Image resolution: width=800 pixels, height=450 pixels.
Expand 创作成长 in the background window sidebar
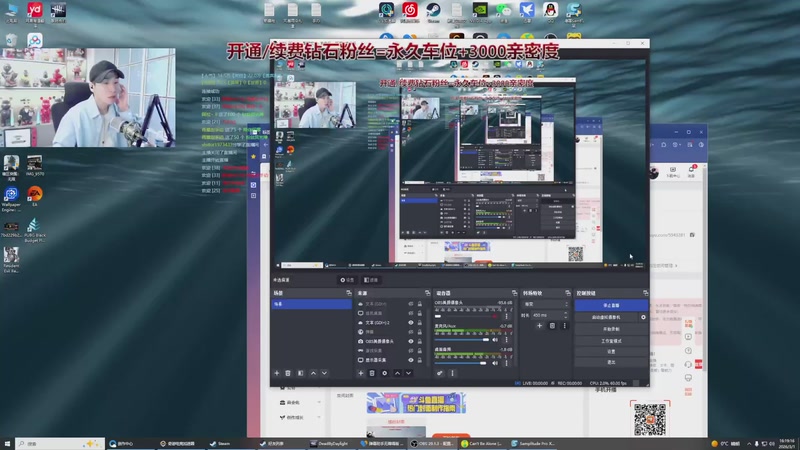(301, 417)
